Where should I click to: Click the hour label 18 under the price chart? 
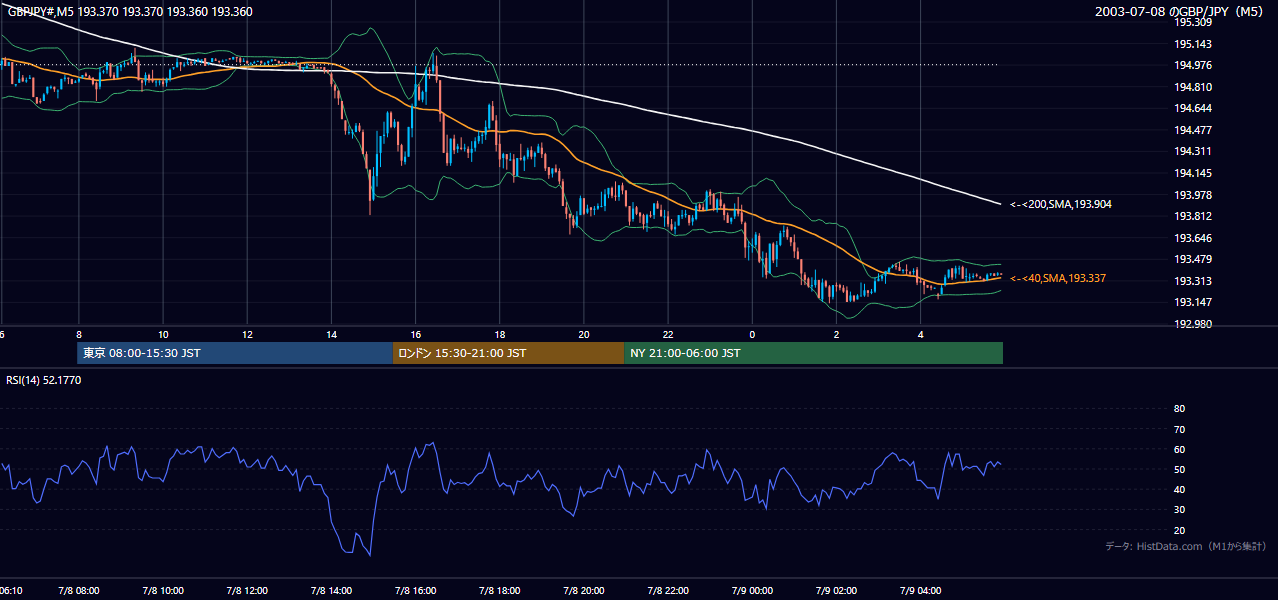[499, 335]
